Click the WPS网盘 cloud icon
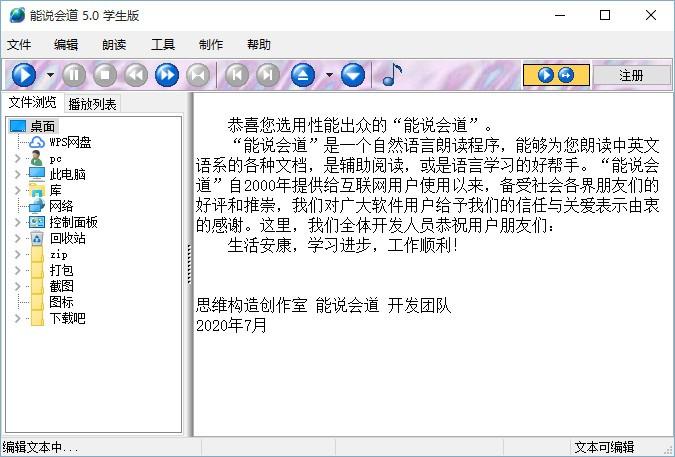 click(x=37, y=142)
